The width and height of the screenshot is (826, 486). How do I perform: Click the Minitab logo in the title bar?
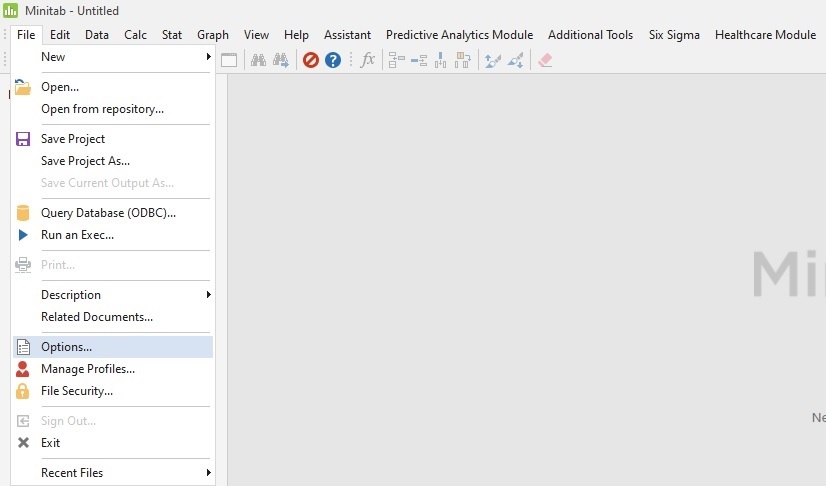point(11,11)
